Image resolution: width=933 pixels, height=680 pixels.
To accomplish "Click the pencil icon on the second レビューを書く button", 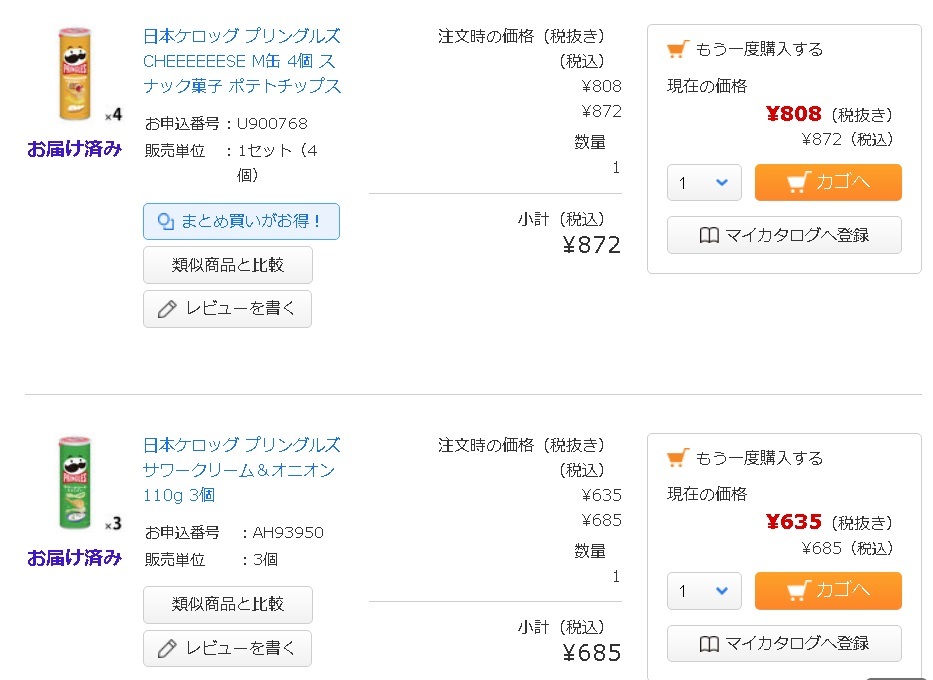I will pos(167,648).
